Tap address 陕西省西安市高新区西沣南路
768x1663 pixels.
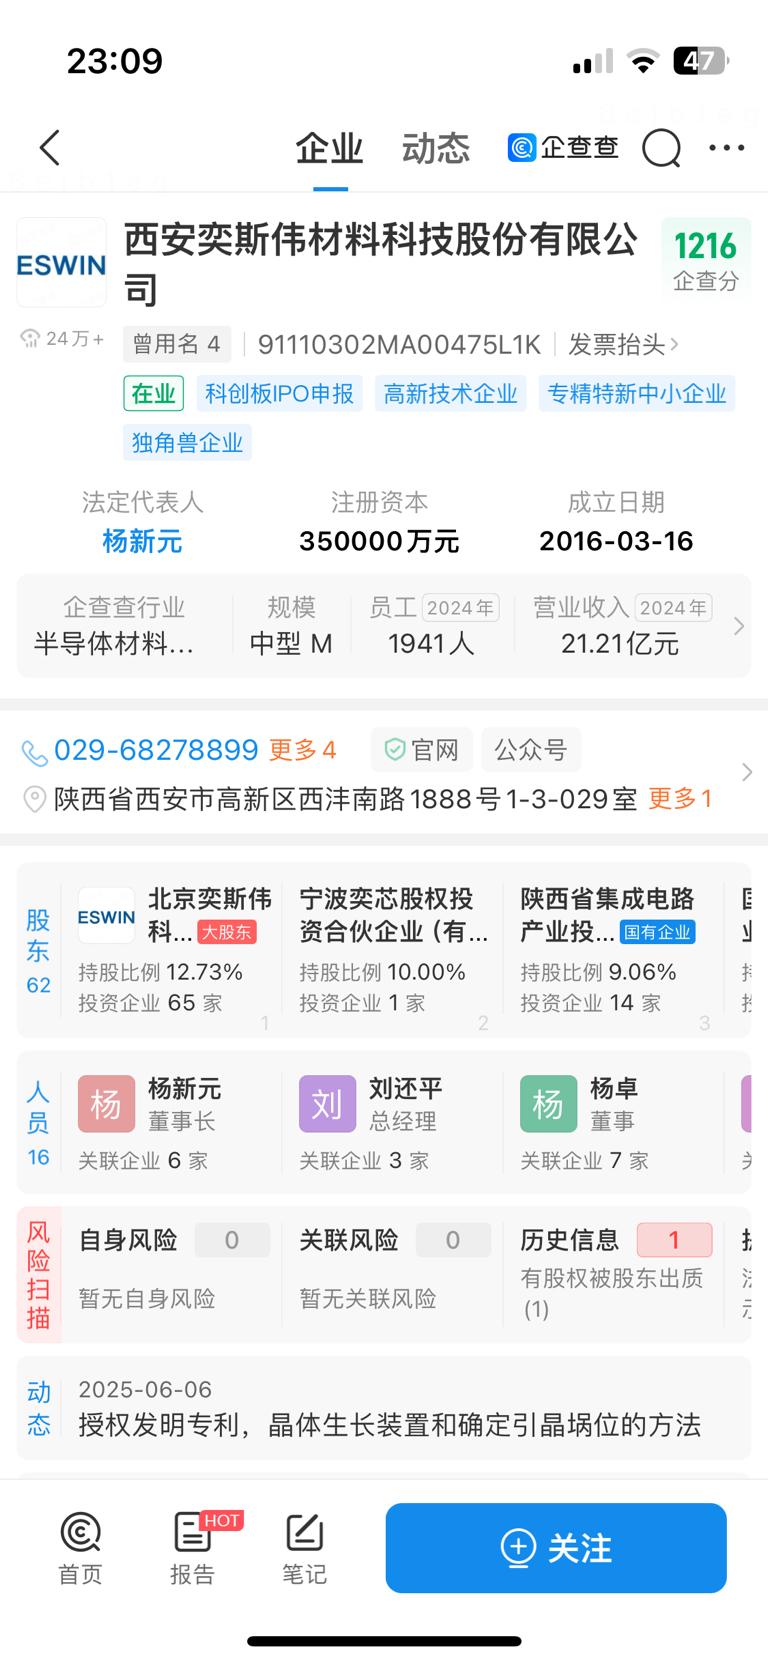click(x=345, y=799)
